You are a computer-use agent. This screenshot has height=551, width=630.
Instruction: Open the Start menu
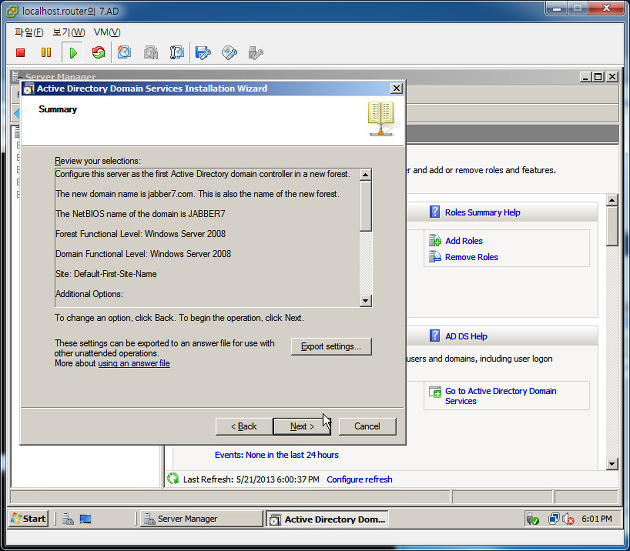click(29, 519)
